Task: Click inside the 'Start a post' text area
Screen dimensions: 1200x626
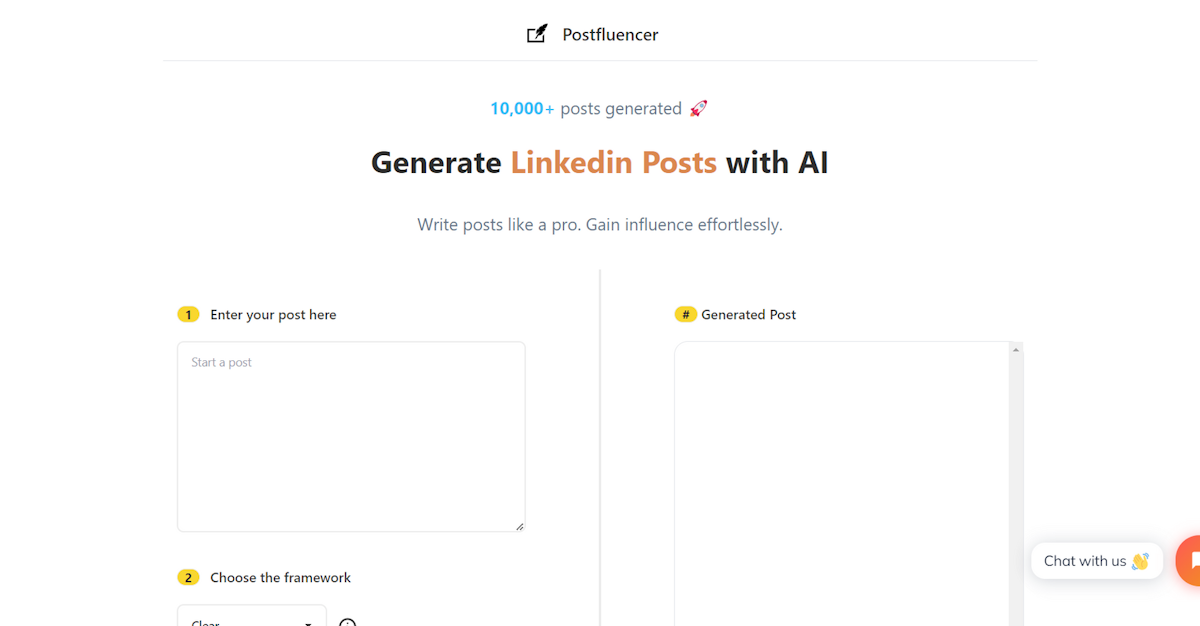Action: click(x=351, y=437)
